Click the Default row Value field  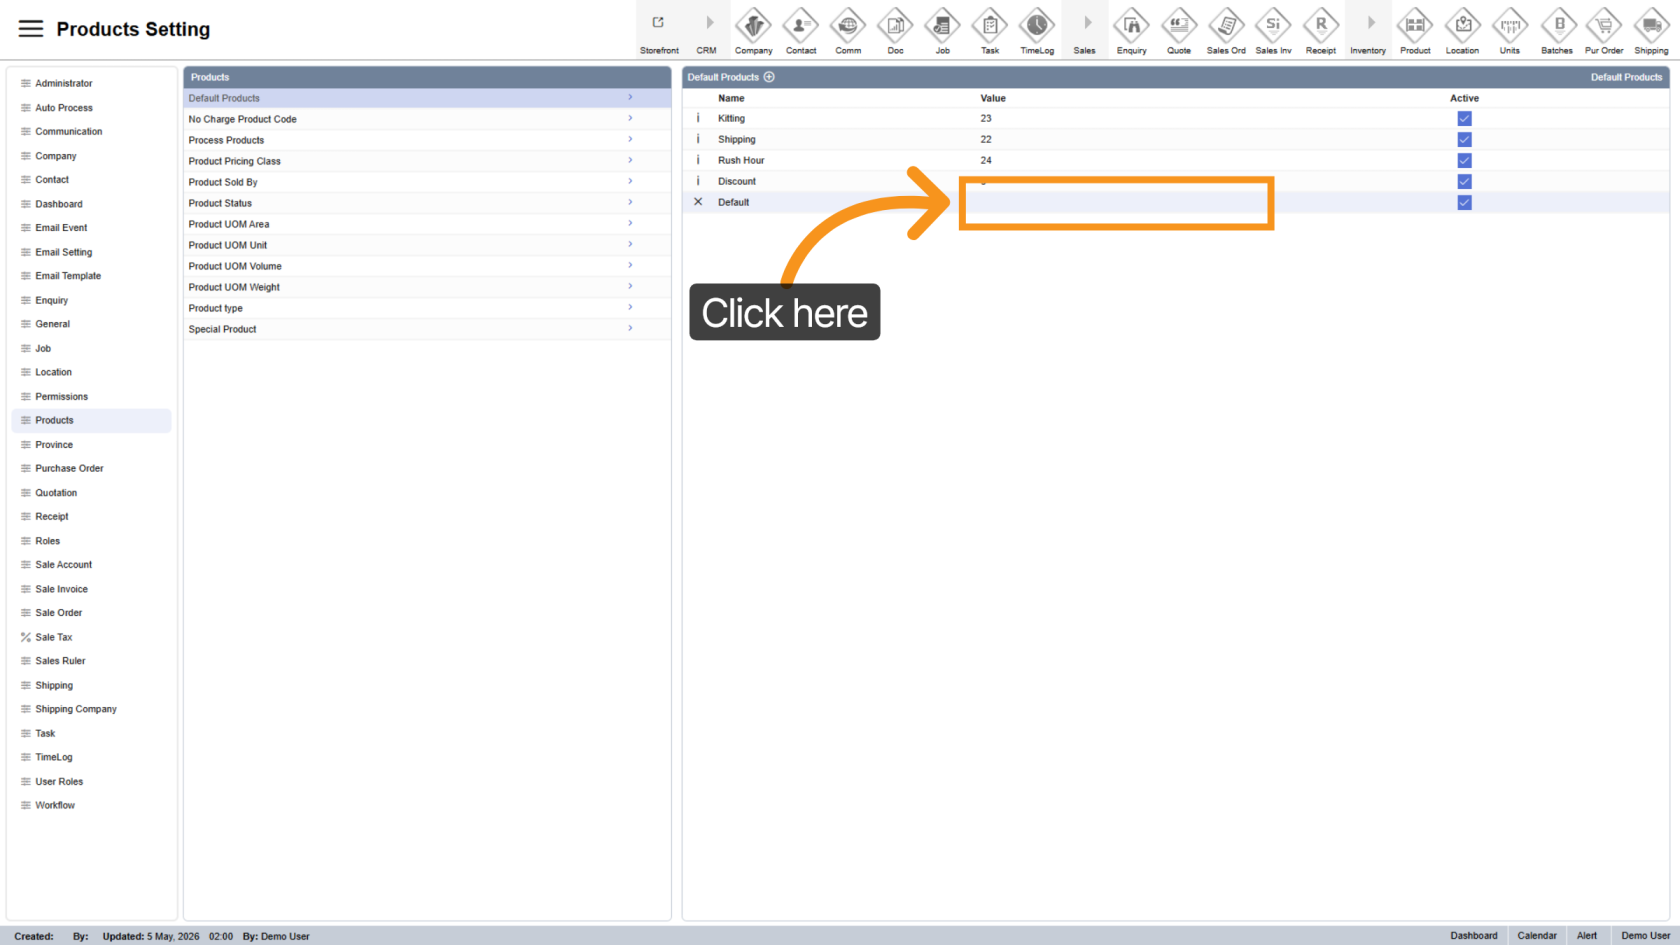click(x=1116, y=203)
